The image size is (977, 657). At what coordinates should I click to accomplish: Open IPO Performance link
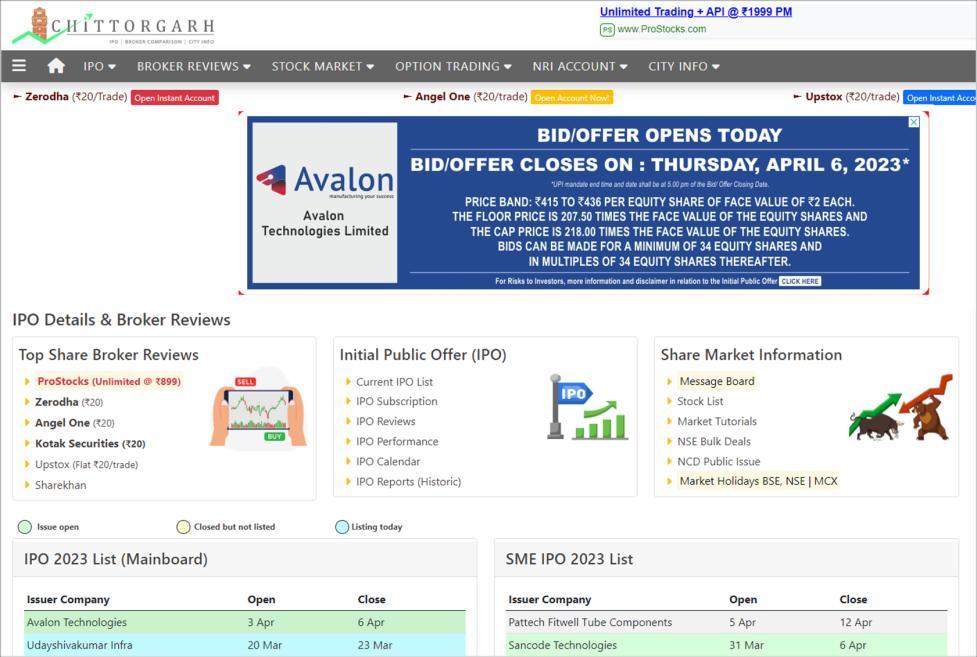click(x=397, y=441)
